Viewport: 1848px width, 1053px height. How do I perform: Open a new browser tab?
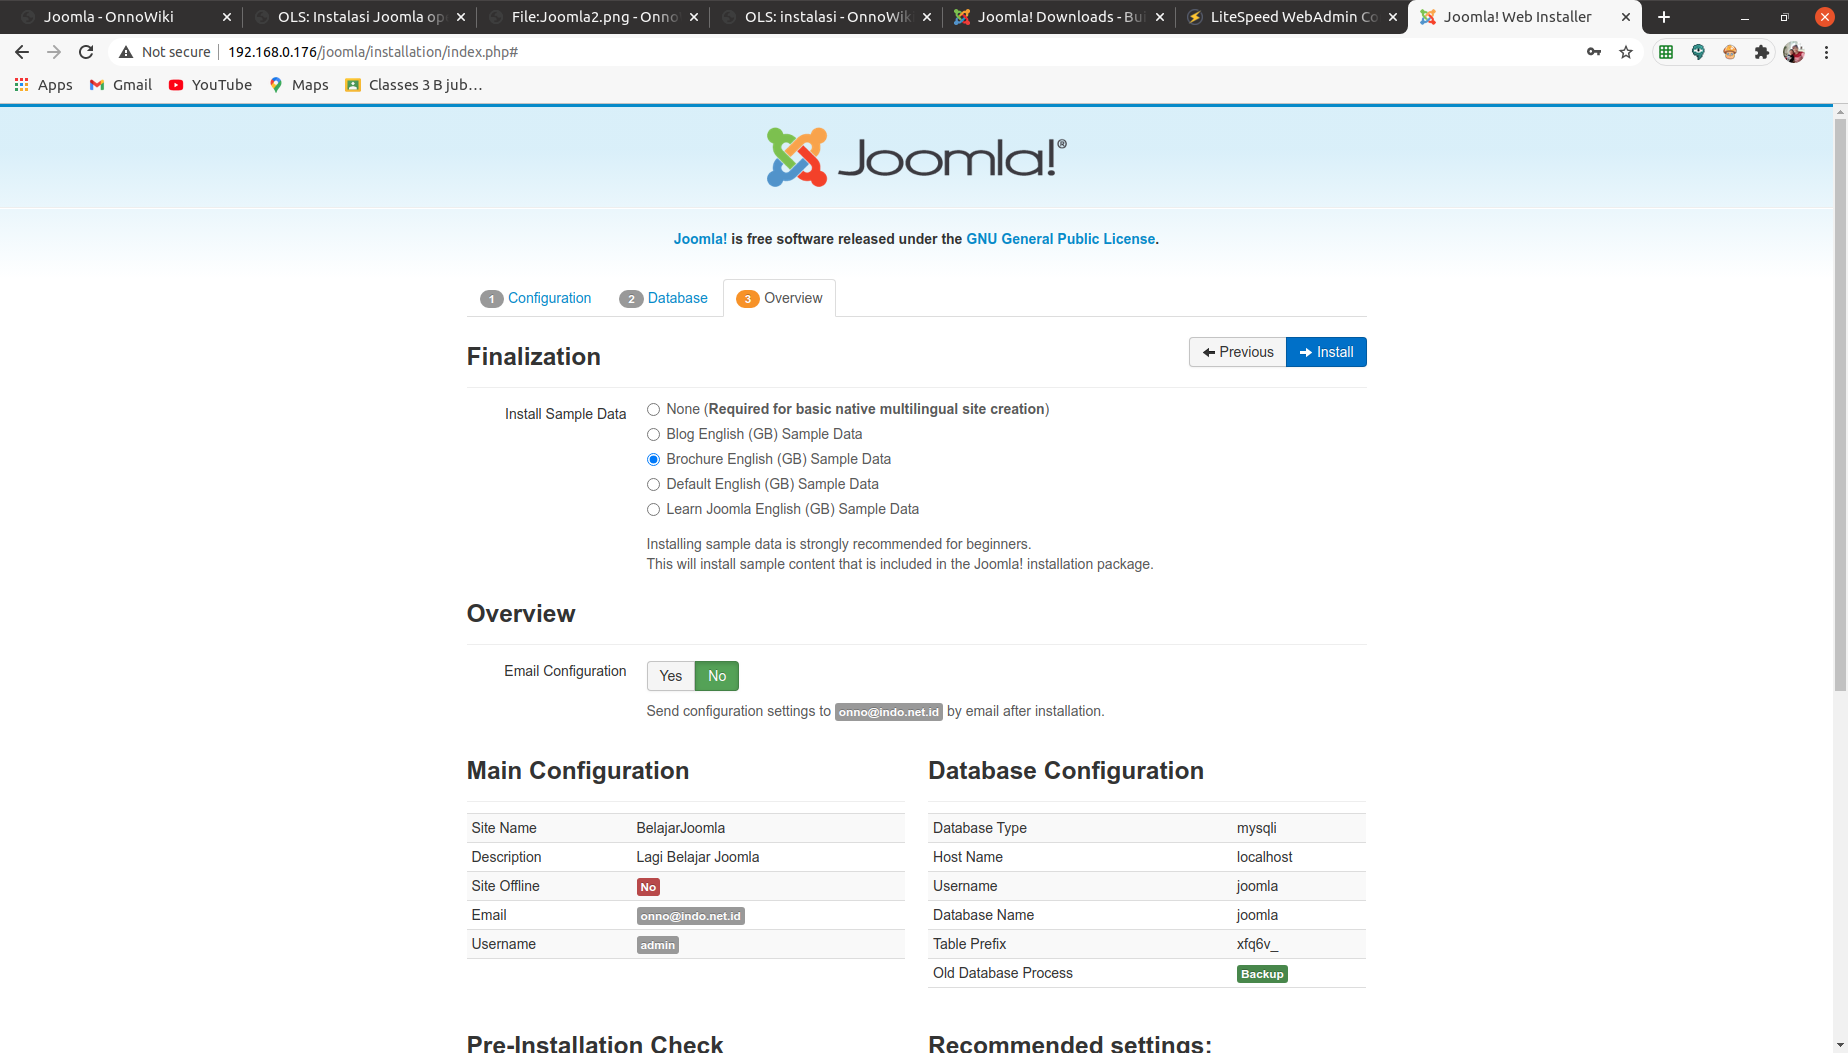1664,17
